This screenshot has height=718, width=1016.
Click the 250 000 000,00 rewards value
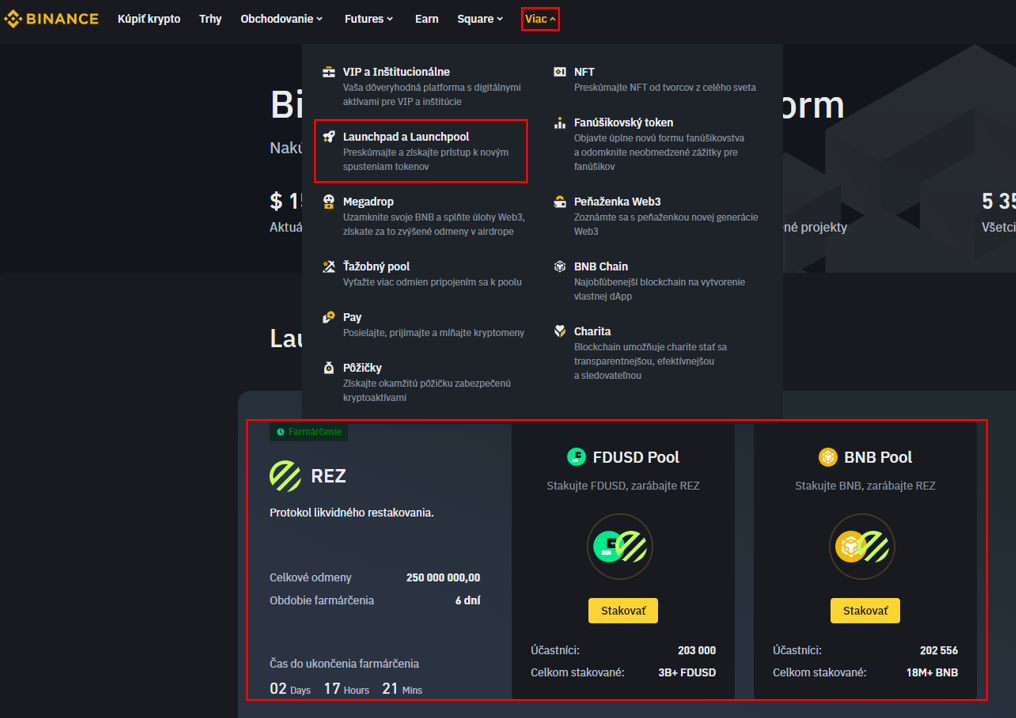(443, 577)
